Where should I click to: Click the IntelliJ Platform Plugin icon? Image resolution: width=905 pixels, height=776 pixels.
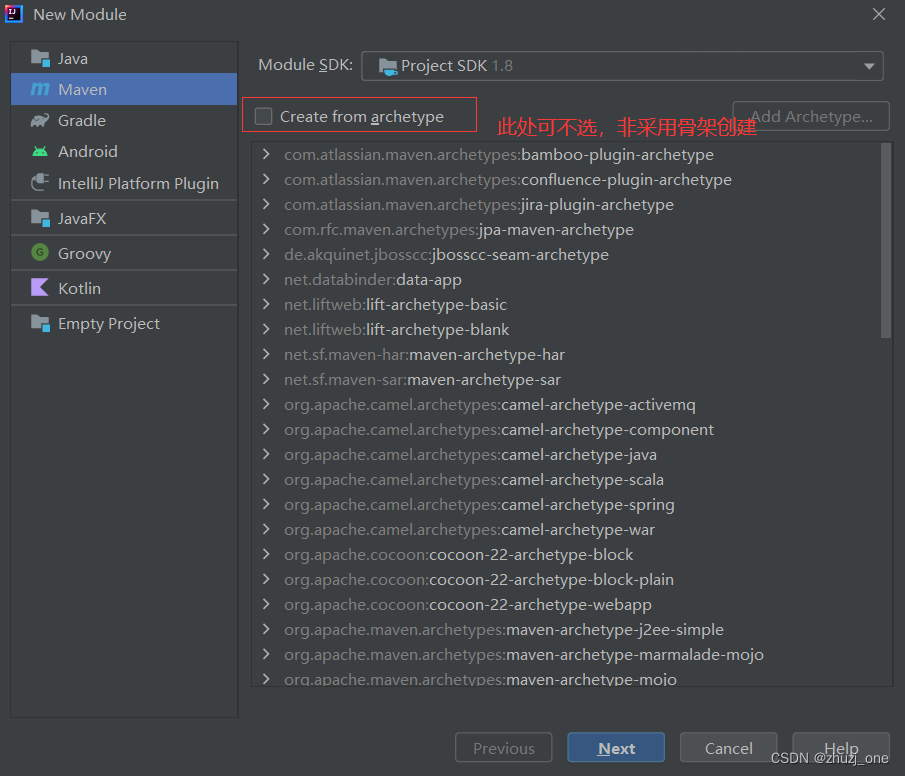pos(40,182)
